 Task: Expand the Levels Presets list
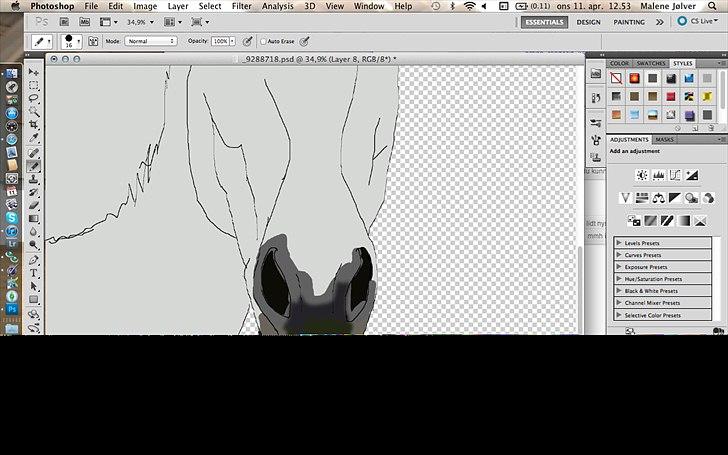click(620, 243)
